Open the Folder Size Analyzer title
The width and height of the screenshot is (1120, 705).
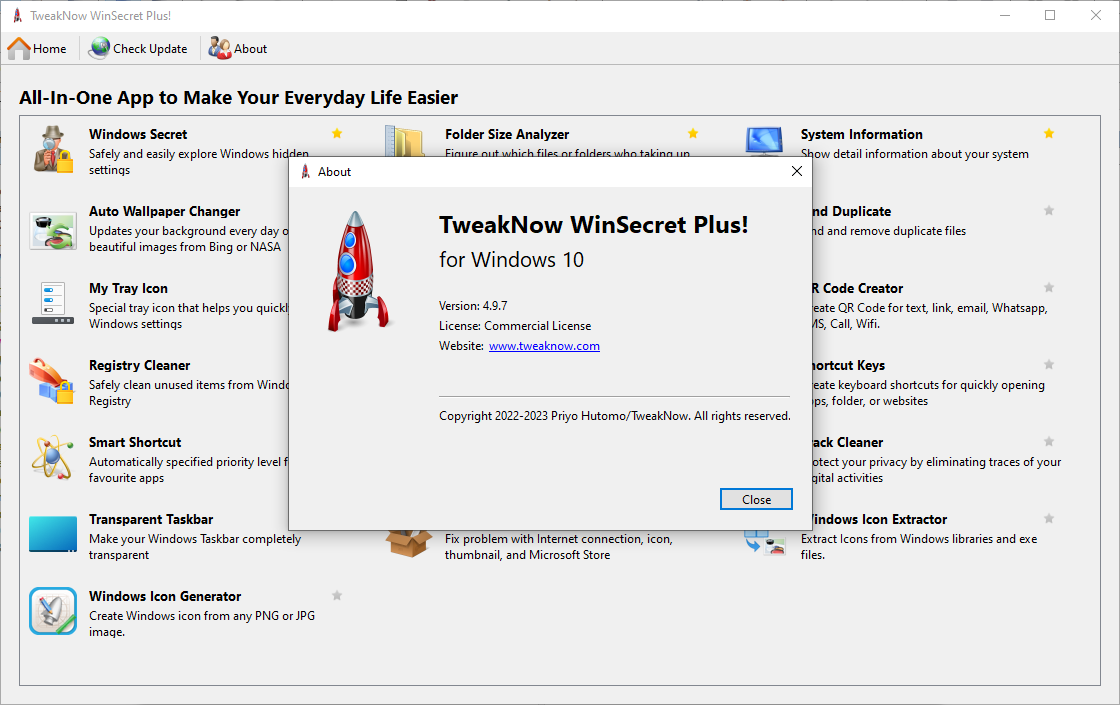pos(507,134)
